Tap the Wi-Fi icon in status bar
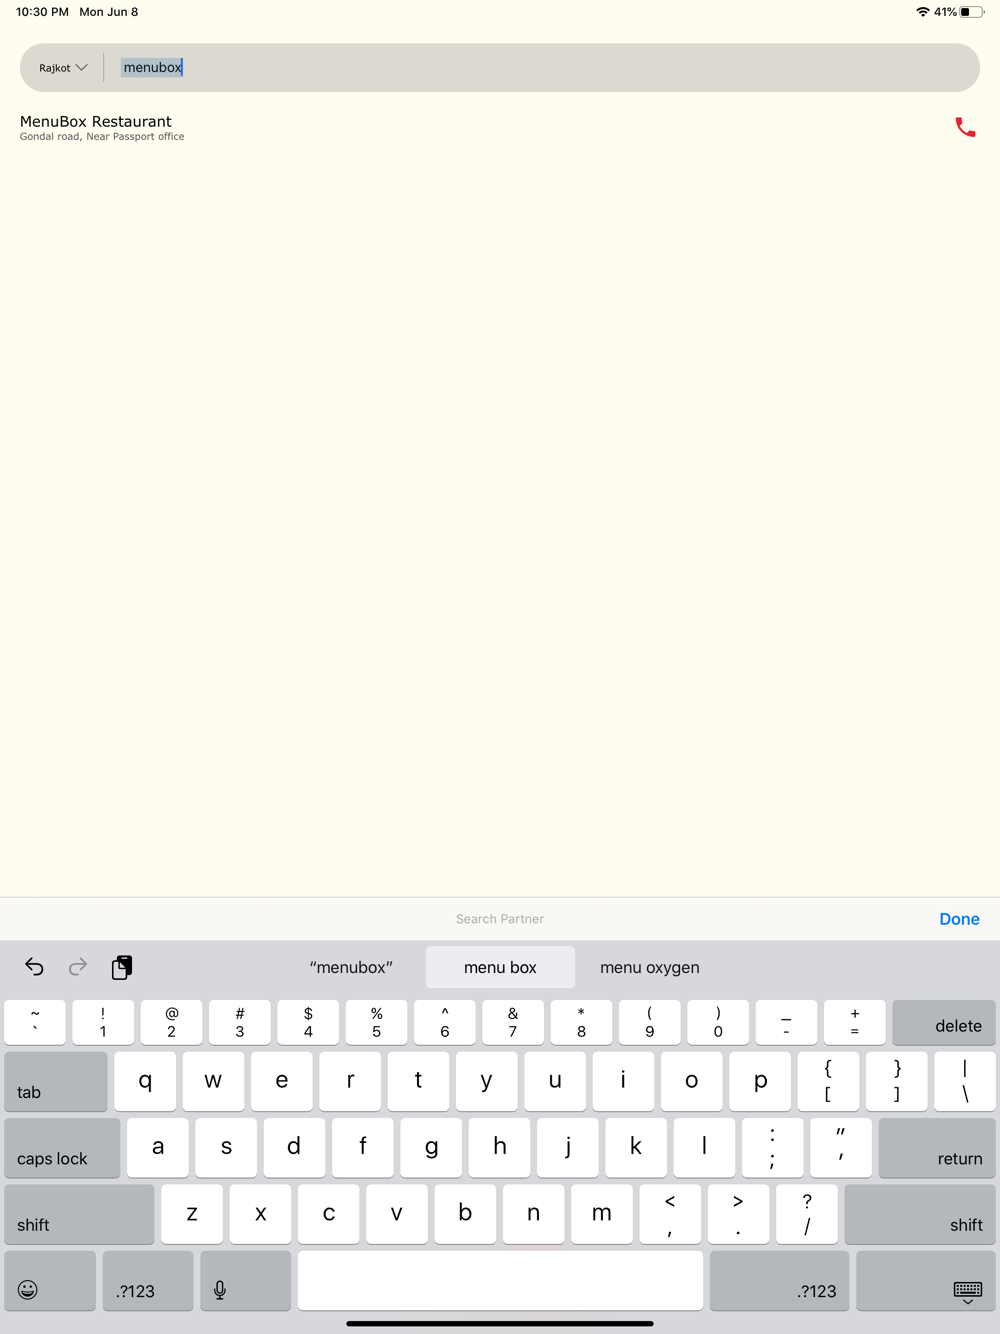The height and width of the screenshot is (1334, 1000). click(922, 12)
